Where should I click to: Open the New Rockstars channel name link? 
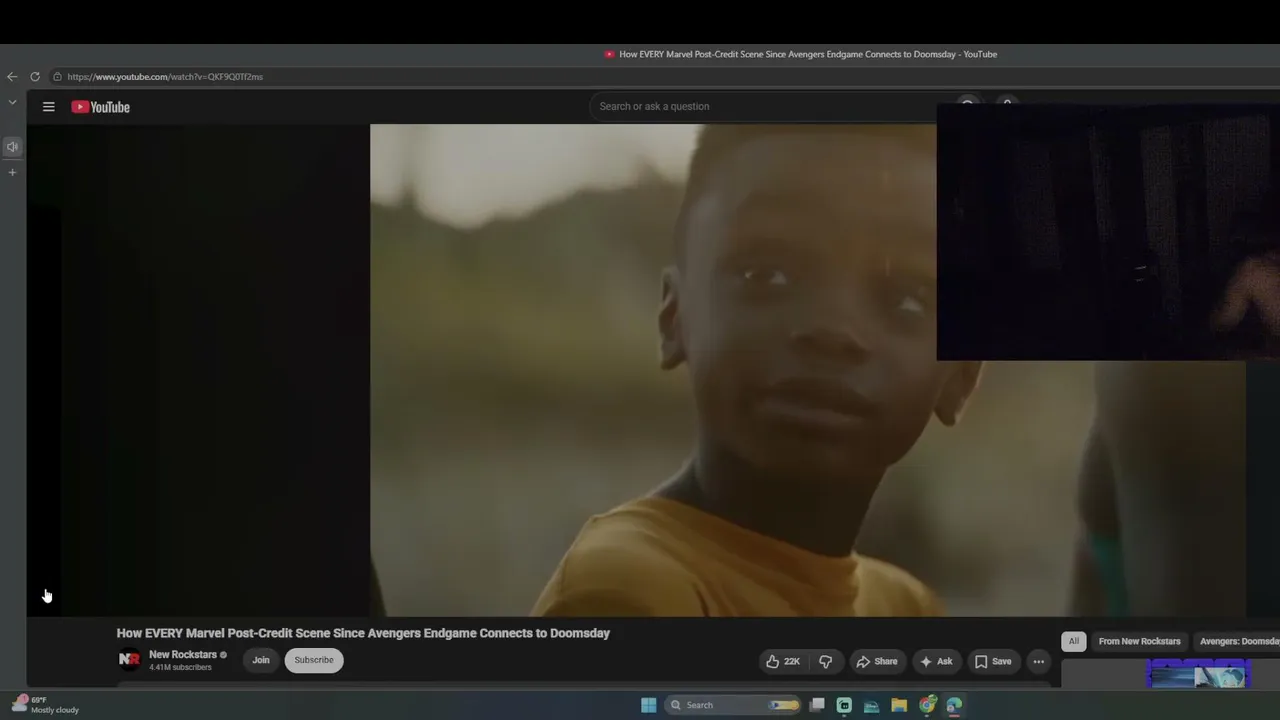click(x=183, y=655)
